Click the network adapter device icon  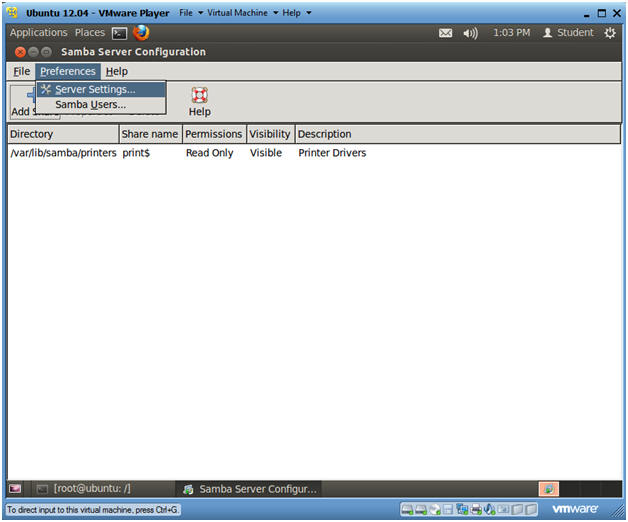pyautogui.click(x=462, y=509)
